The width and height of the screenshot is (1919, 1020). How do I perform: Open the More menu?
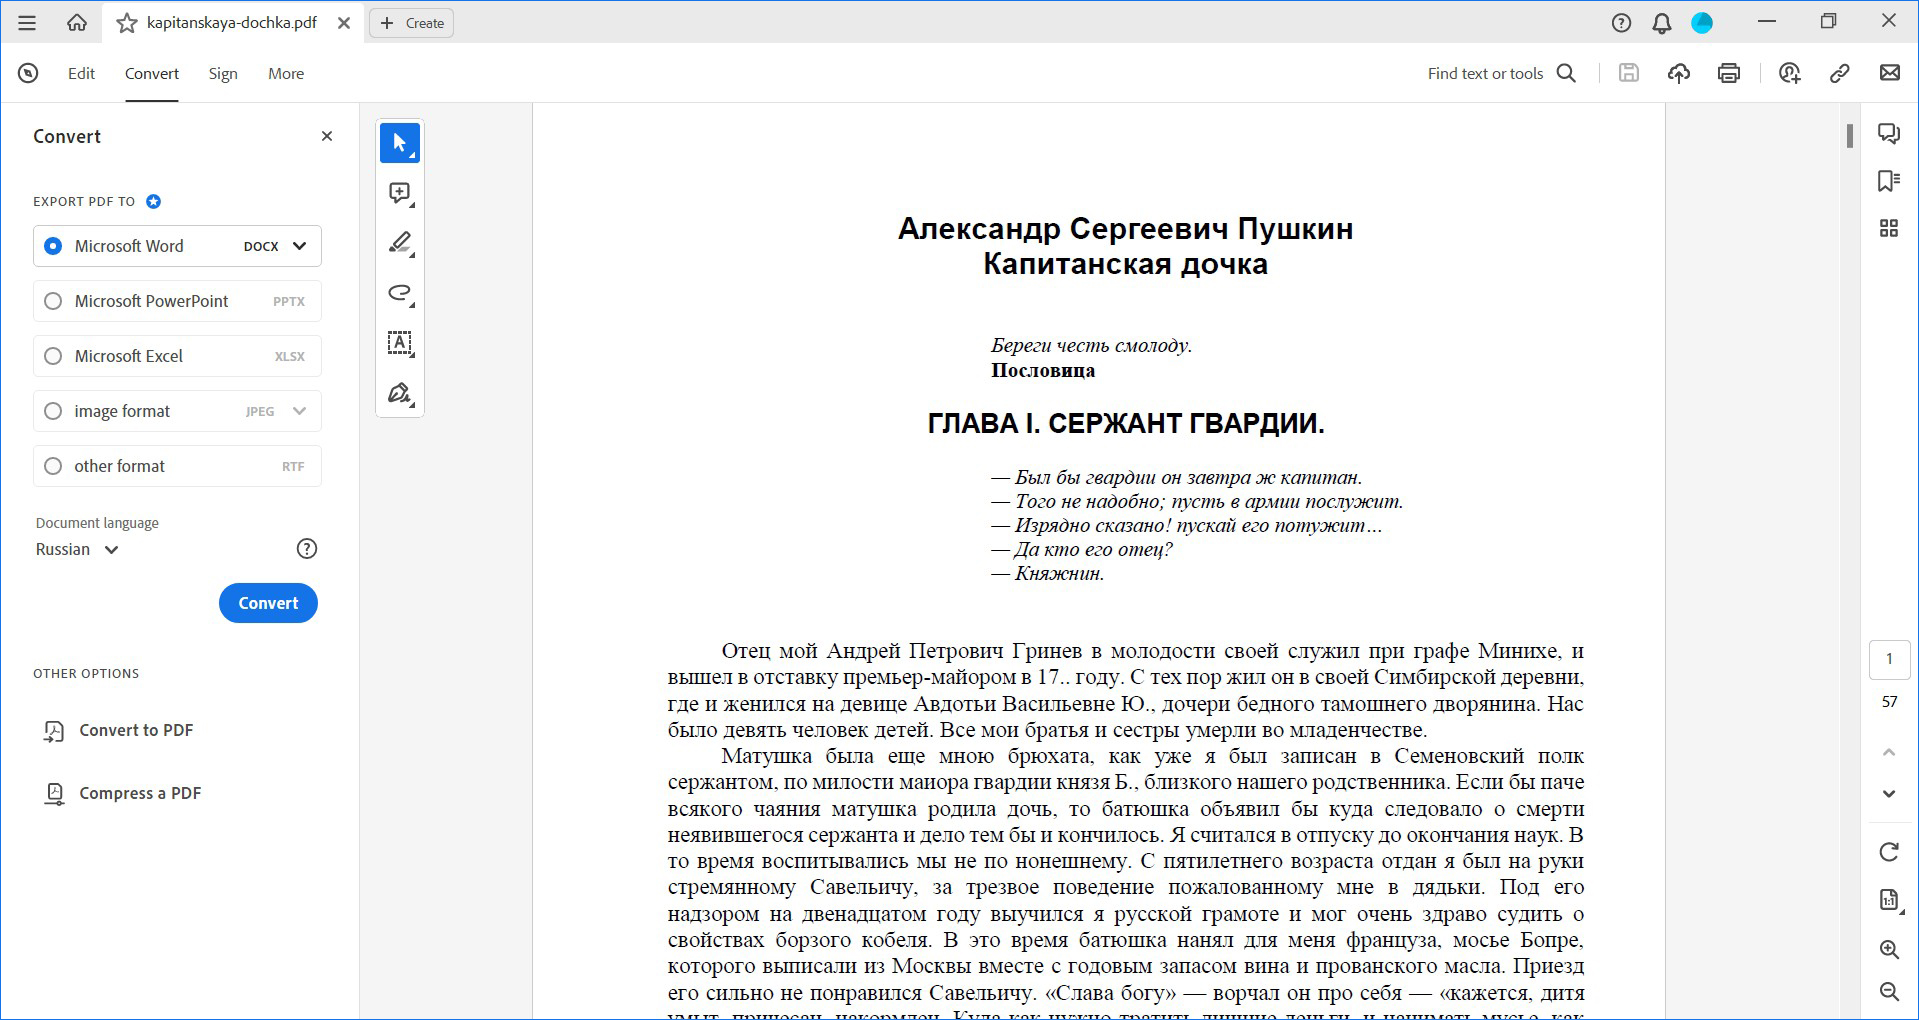click(286, 73)
